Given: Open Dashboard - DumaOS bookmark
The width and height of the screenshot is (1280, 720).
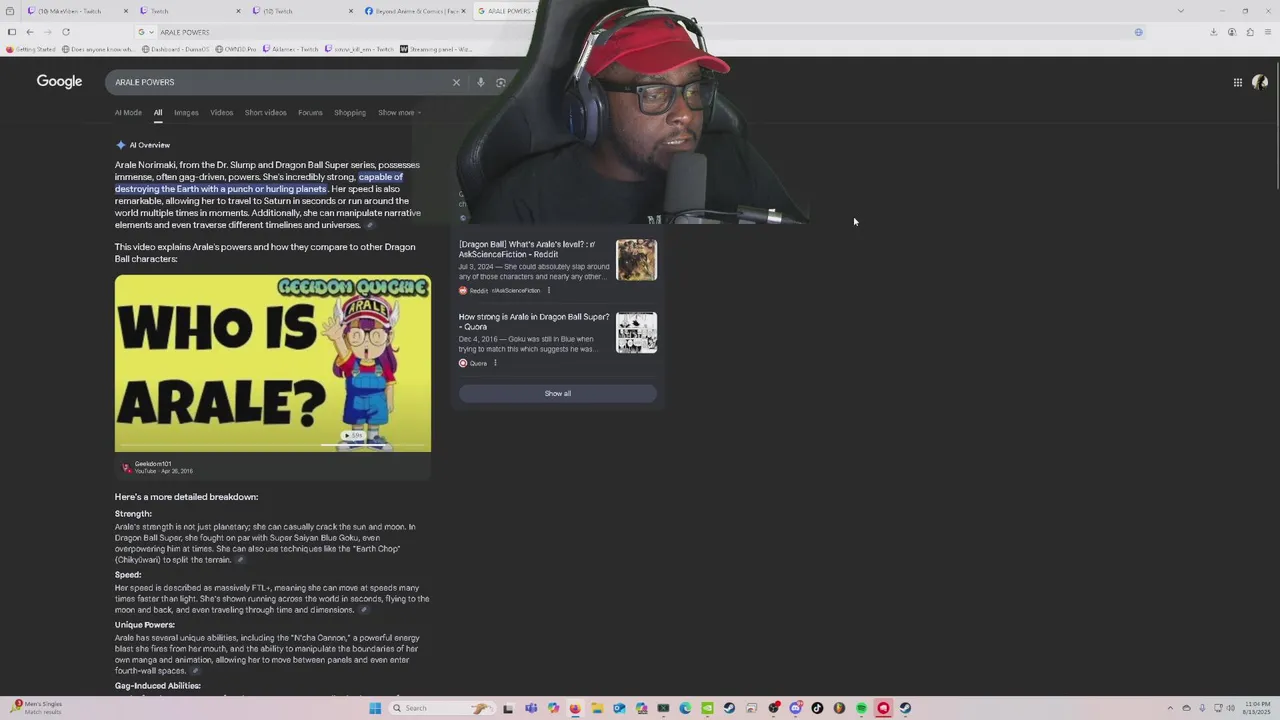Looking at the screenshot, I should point(176,49).
